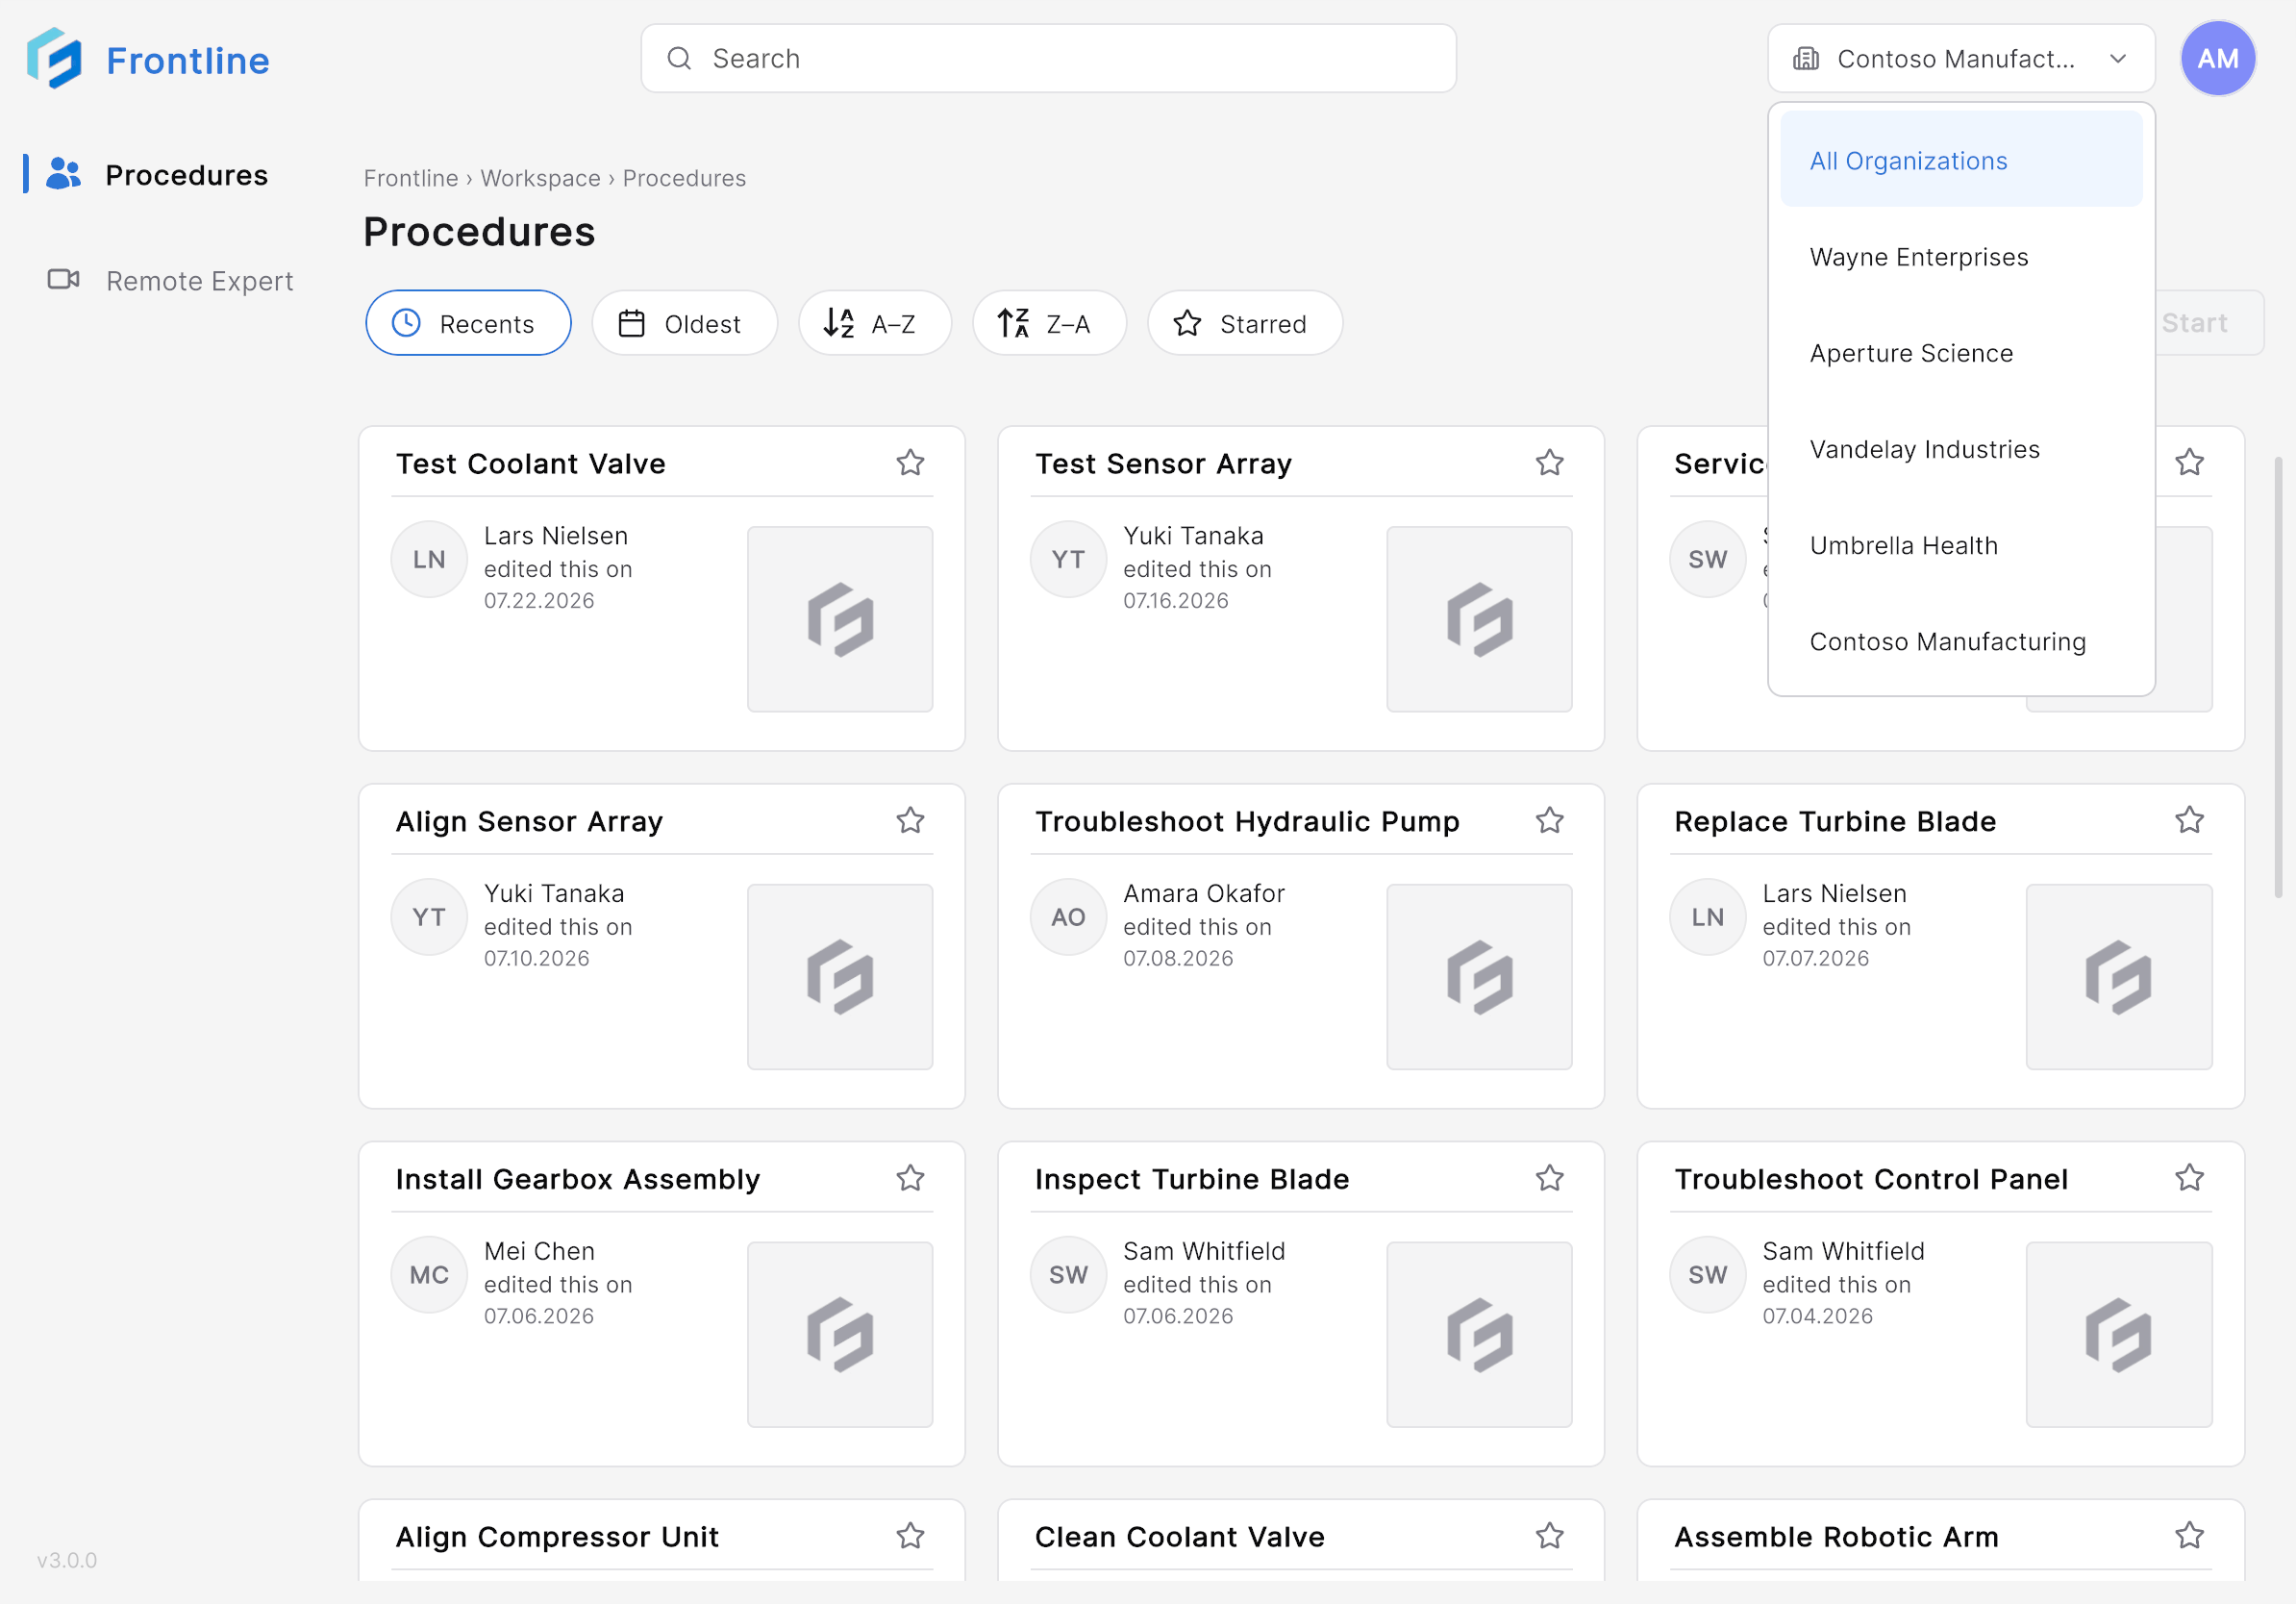Choose Contoso Manufacturing organization
The height and width of the screenshot is (1604, 2296).
(x=1960, y=641)
